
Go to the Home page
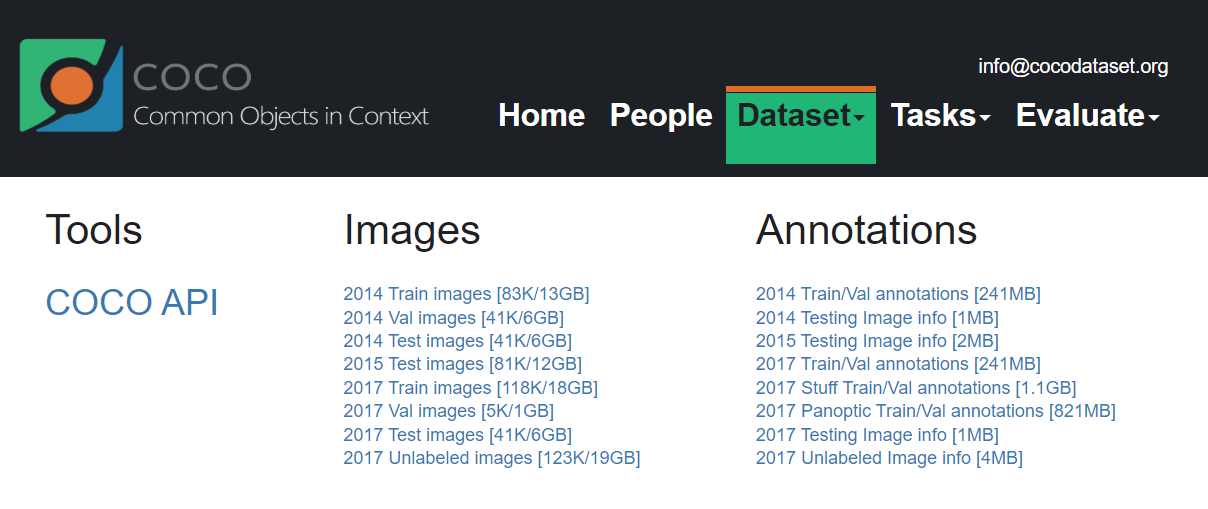pyautogui.click(x=541, y=116)
